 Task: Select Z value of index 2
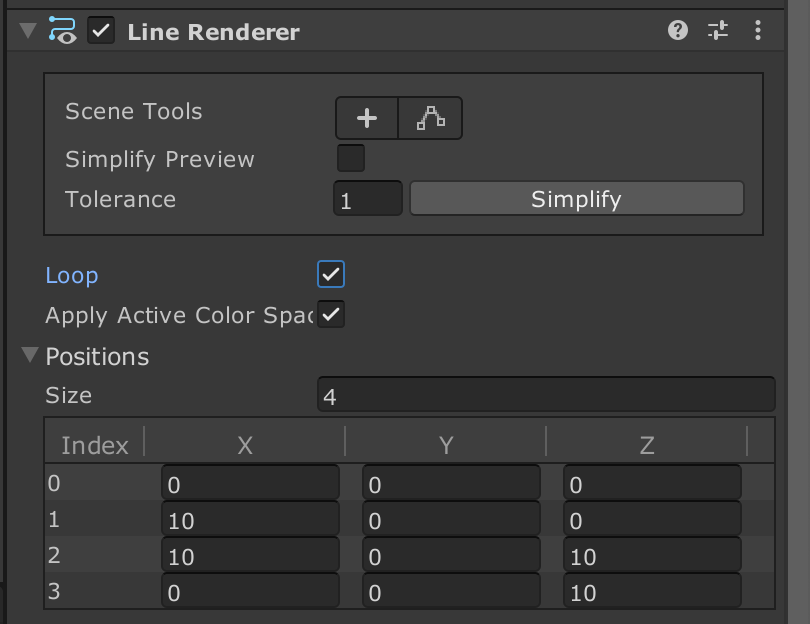[x=652, y=555]
